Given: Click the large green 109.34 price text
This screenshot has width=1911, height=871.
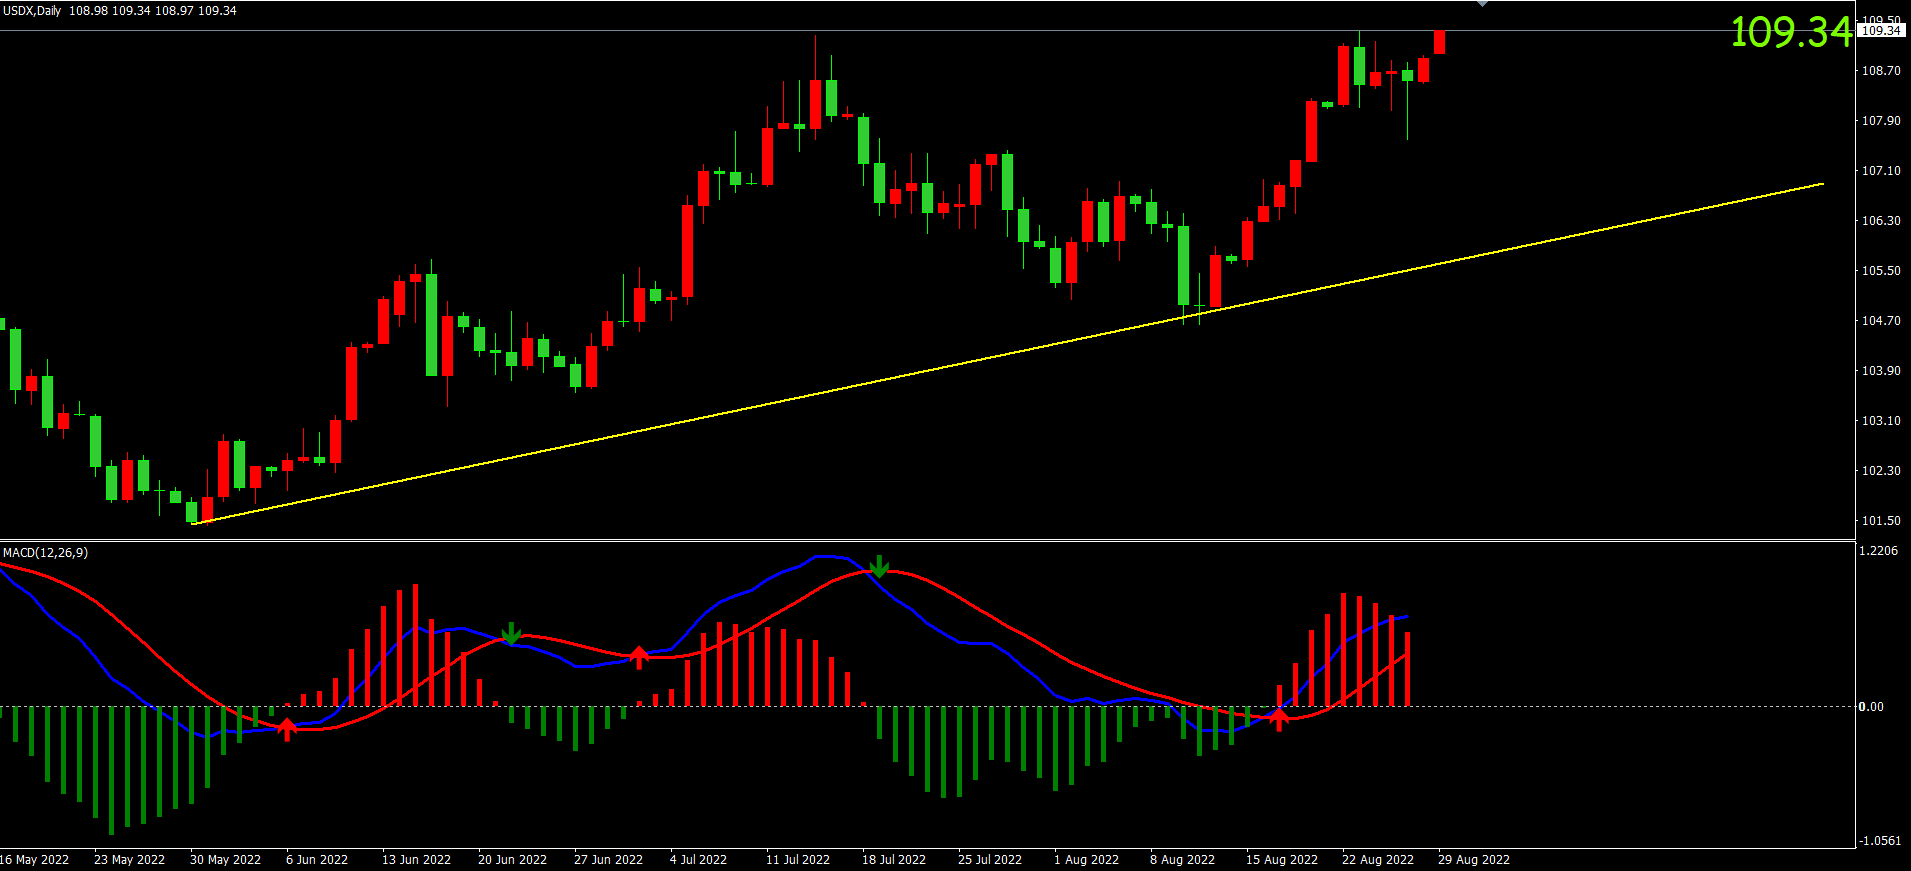Looking at the screenshot, I should coord(1791,32).
